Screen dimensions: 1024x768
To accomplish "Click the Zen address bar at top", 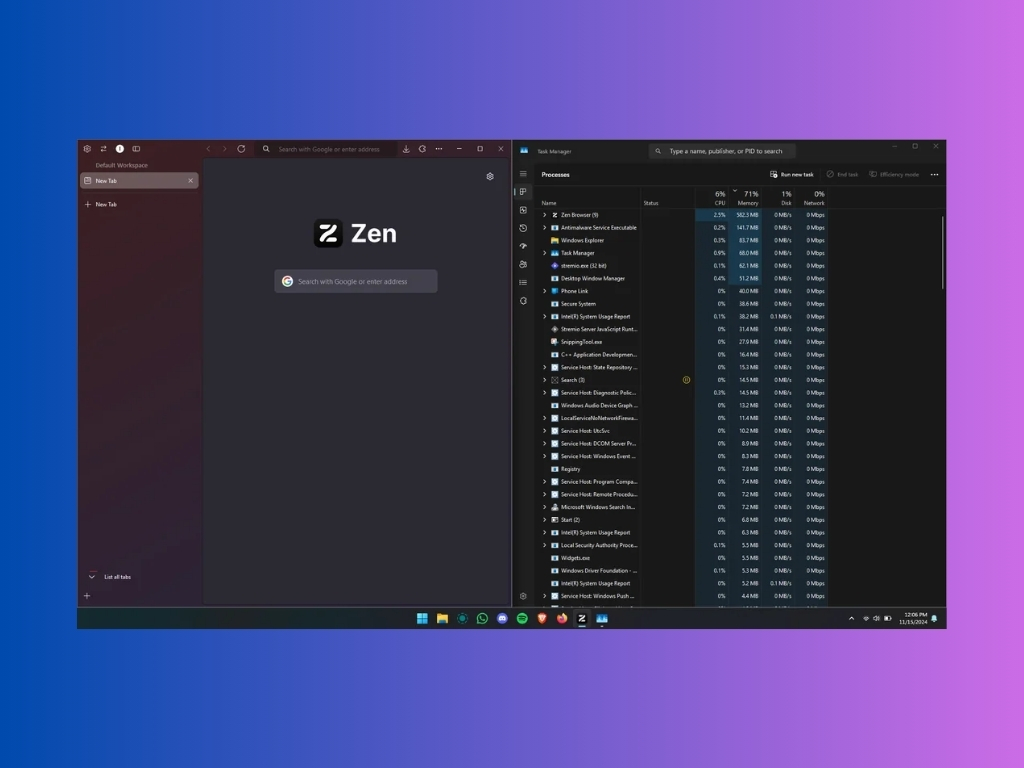I will coord(327,149).
